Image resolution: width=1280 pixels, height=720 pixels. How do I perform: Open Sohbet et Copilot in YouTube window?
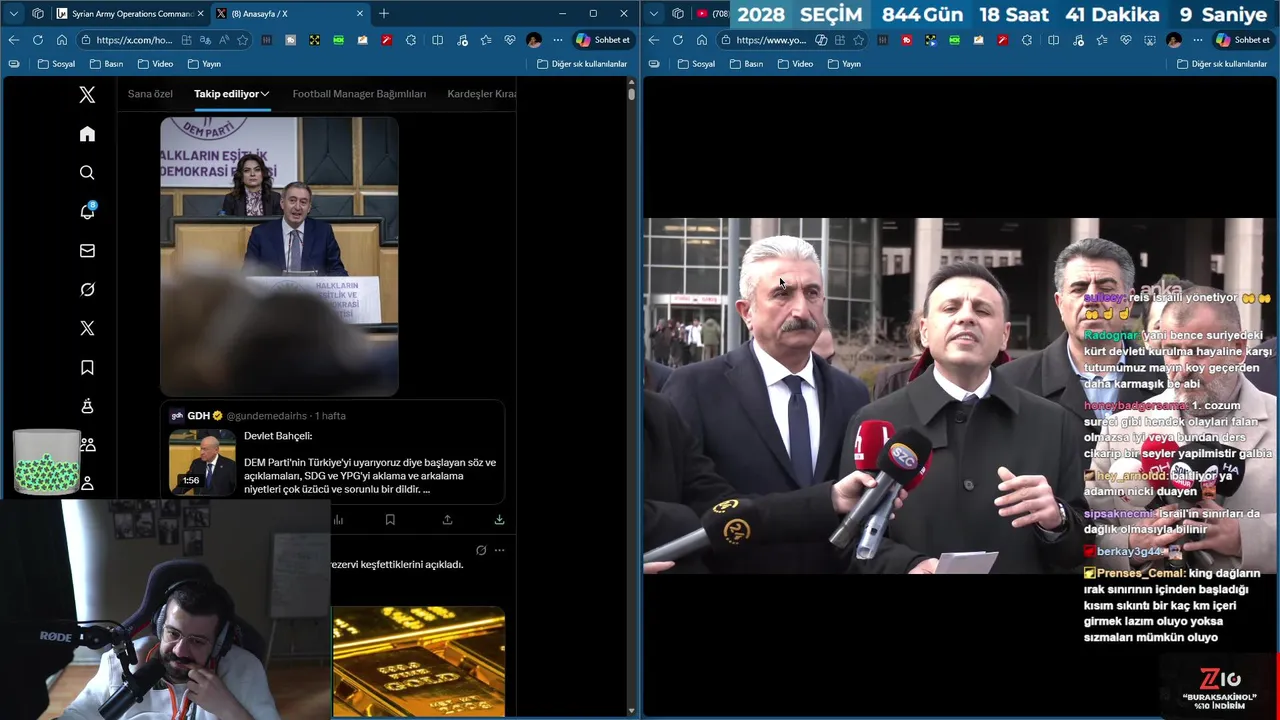coord(1242,40)
